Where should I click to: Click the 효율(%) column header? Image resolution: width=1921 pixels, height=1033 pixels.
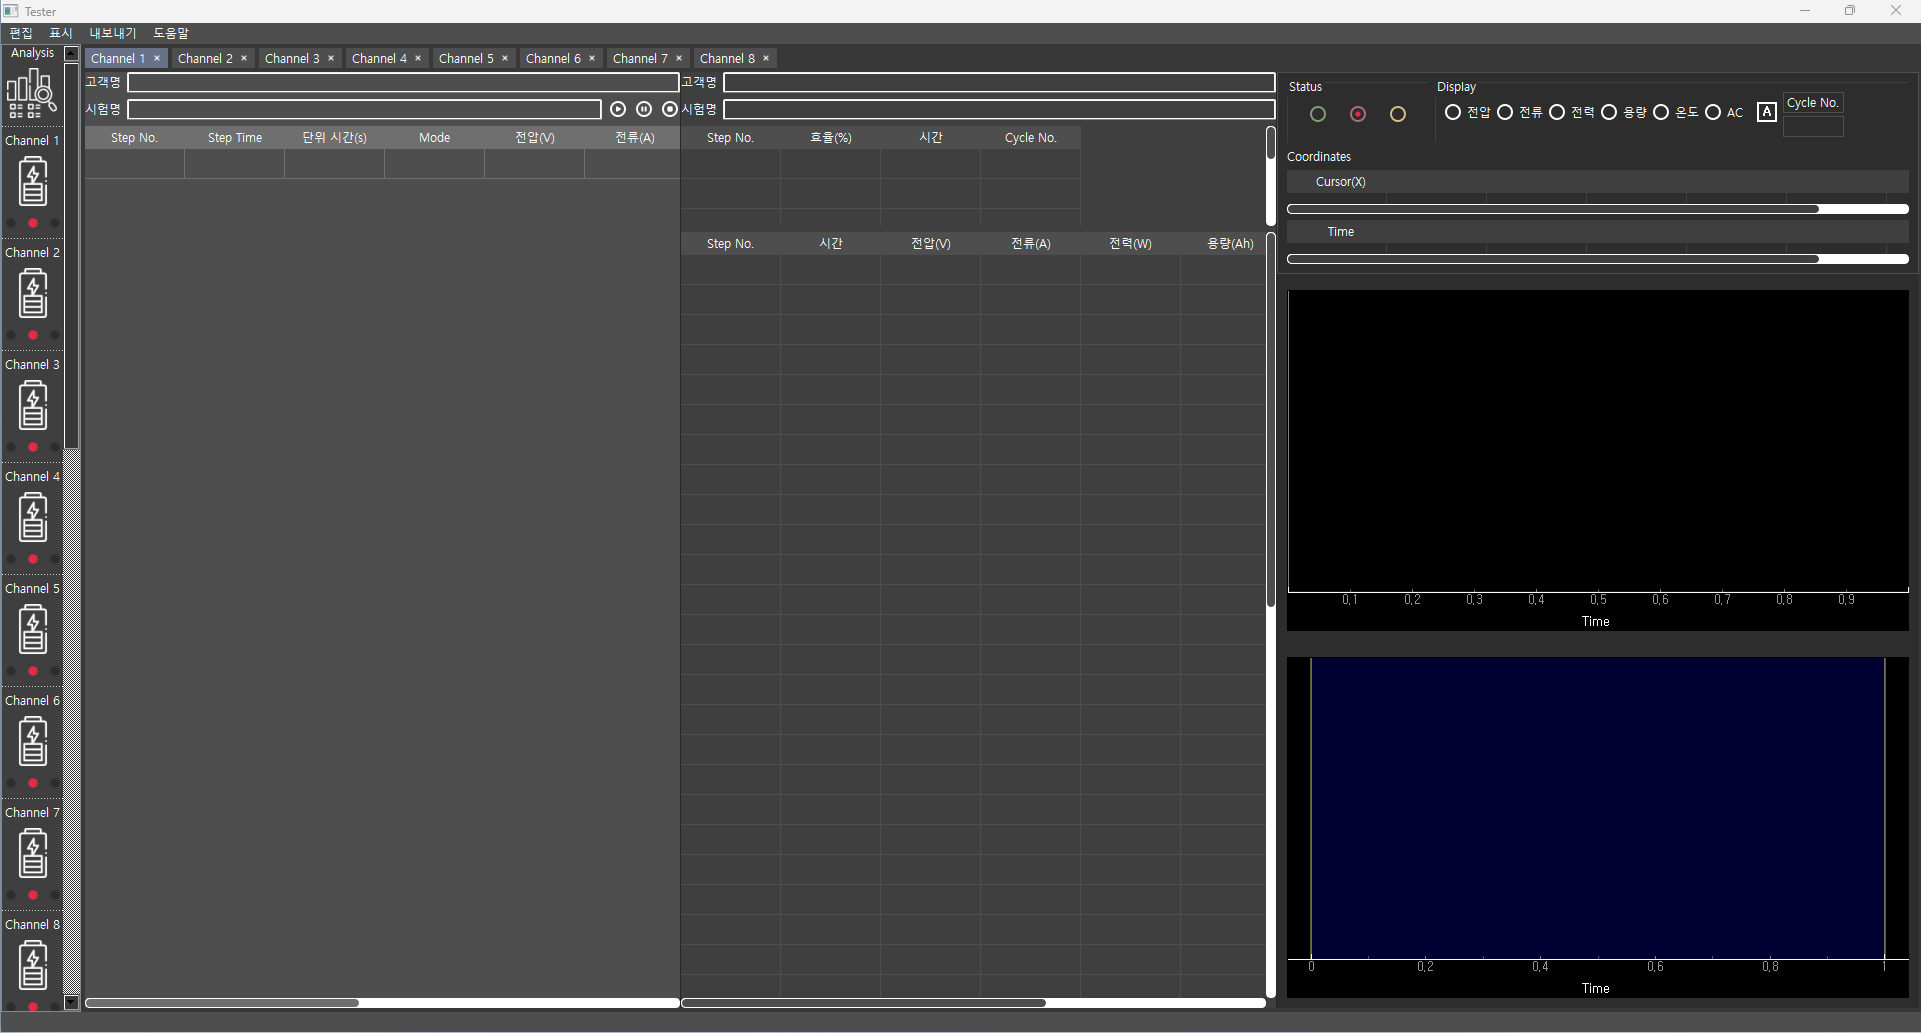click(831, 138)
